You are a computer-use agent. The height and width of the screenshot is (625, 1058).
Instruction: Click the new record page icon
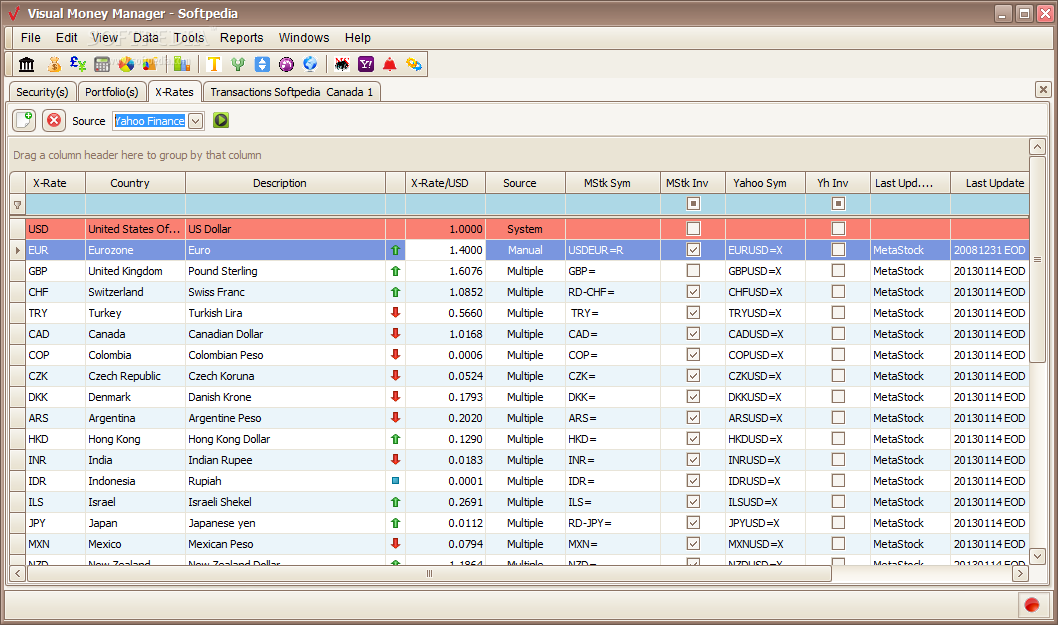click(24, 121)
